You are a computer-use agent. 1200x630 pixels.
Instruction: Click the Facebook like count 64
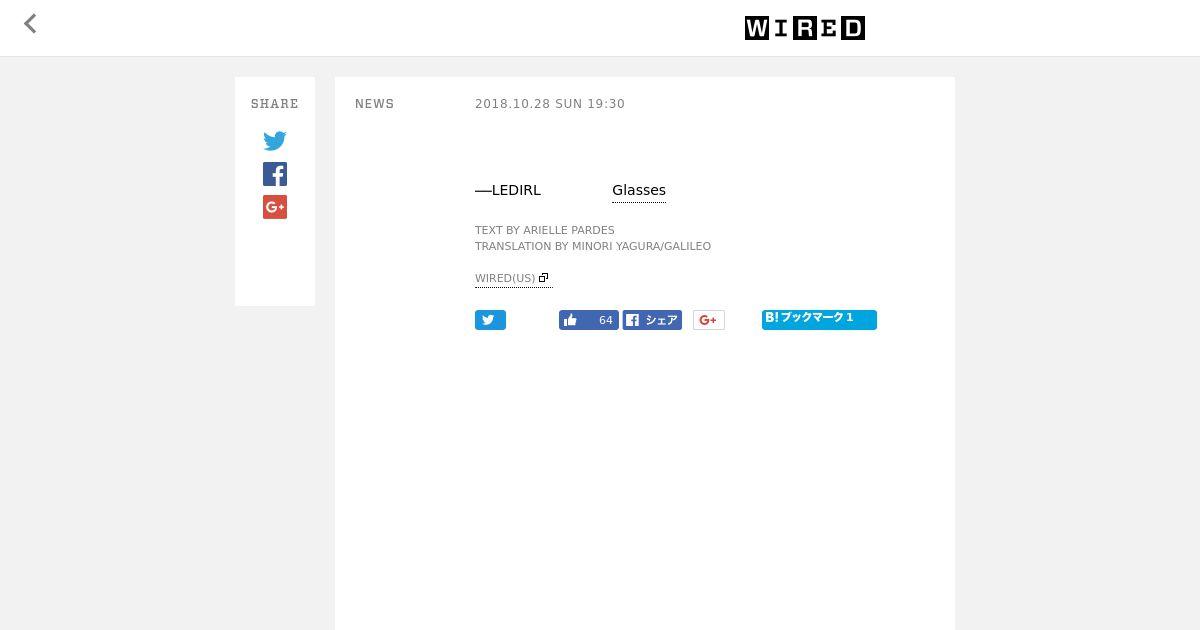coord(605,320)
